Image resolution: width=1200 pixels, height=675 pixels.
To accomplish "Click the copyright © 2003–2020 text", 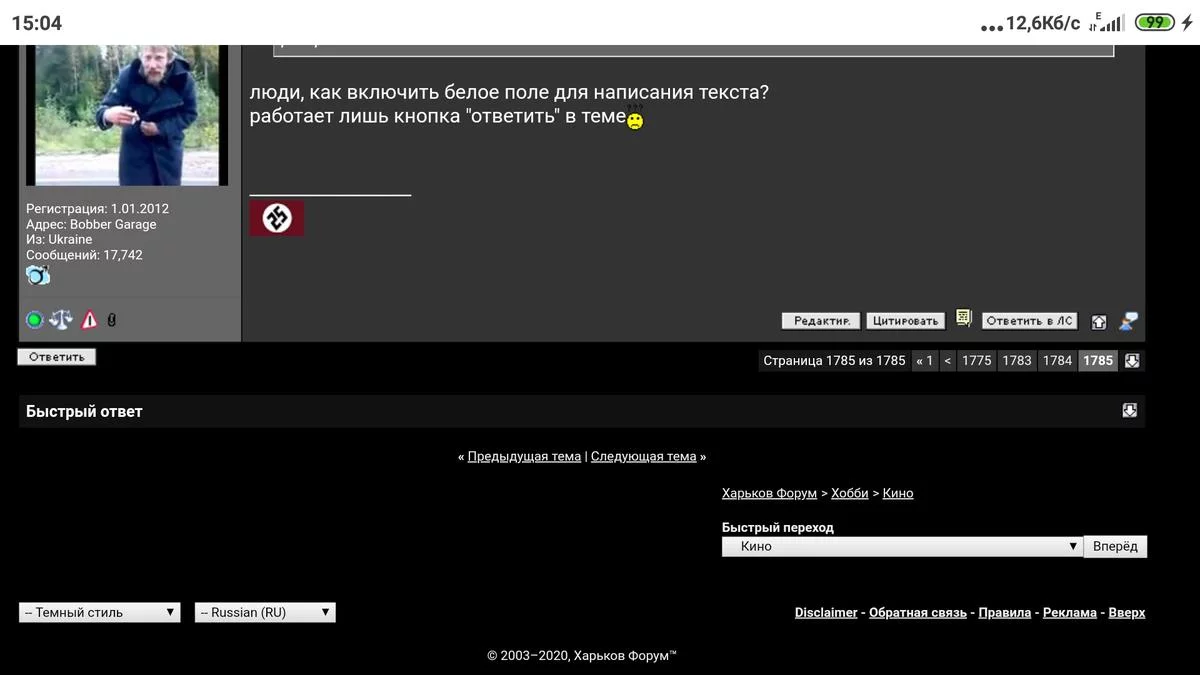I will tap(582, 656).
